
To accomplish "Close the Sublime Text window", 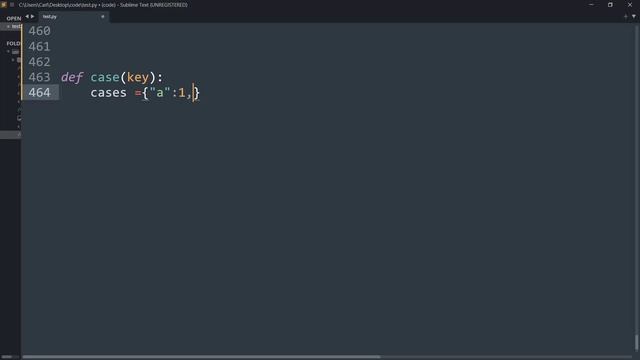I will tap(630, 4).
